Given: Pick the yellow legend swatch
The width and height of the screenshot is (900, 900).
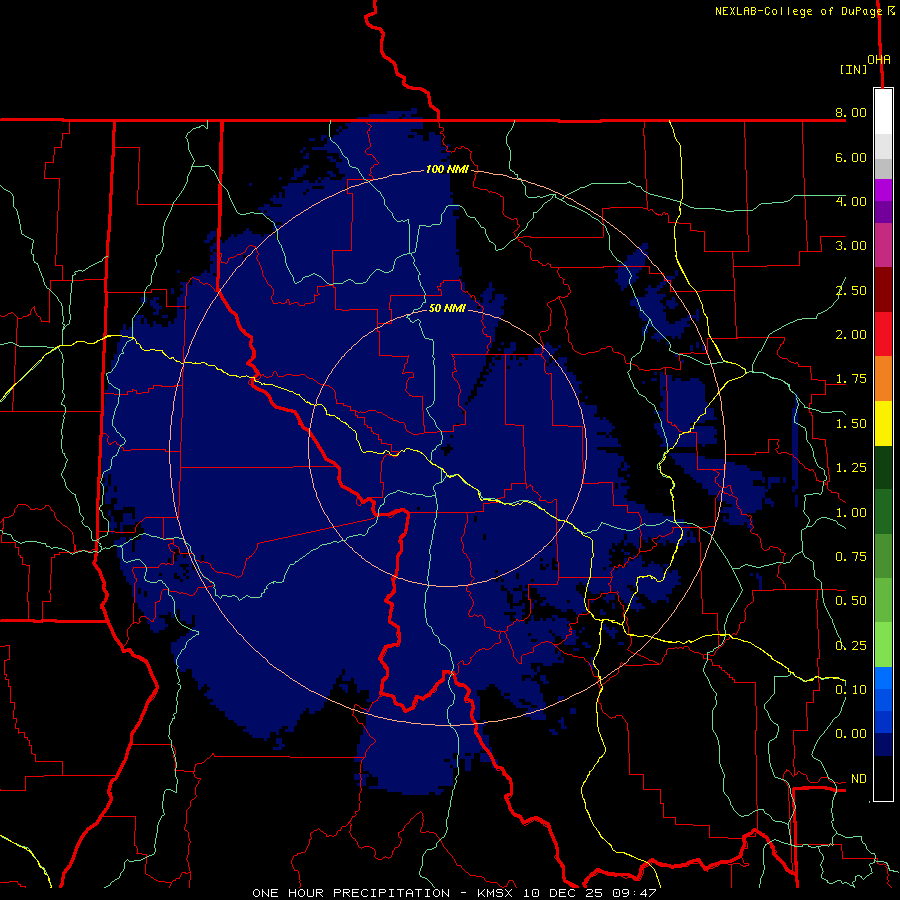Looking at the screenshot, I should point(883,423).
